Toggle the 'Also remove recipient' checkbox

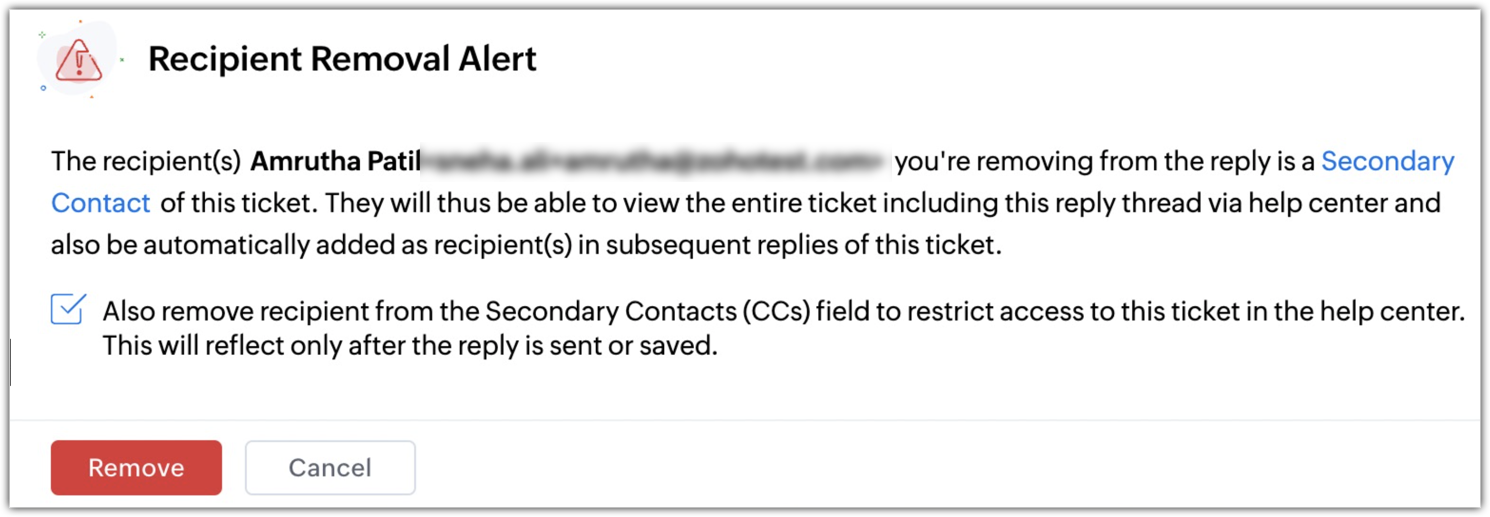67,311
